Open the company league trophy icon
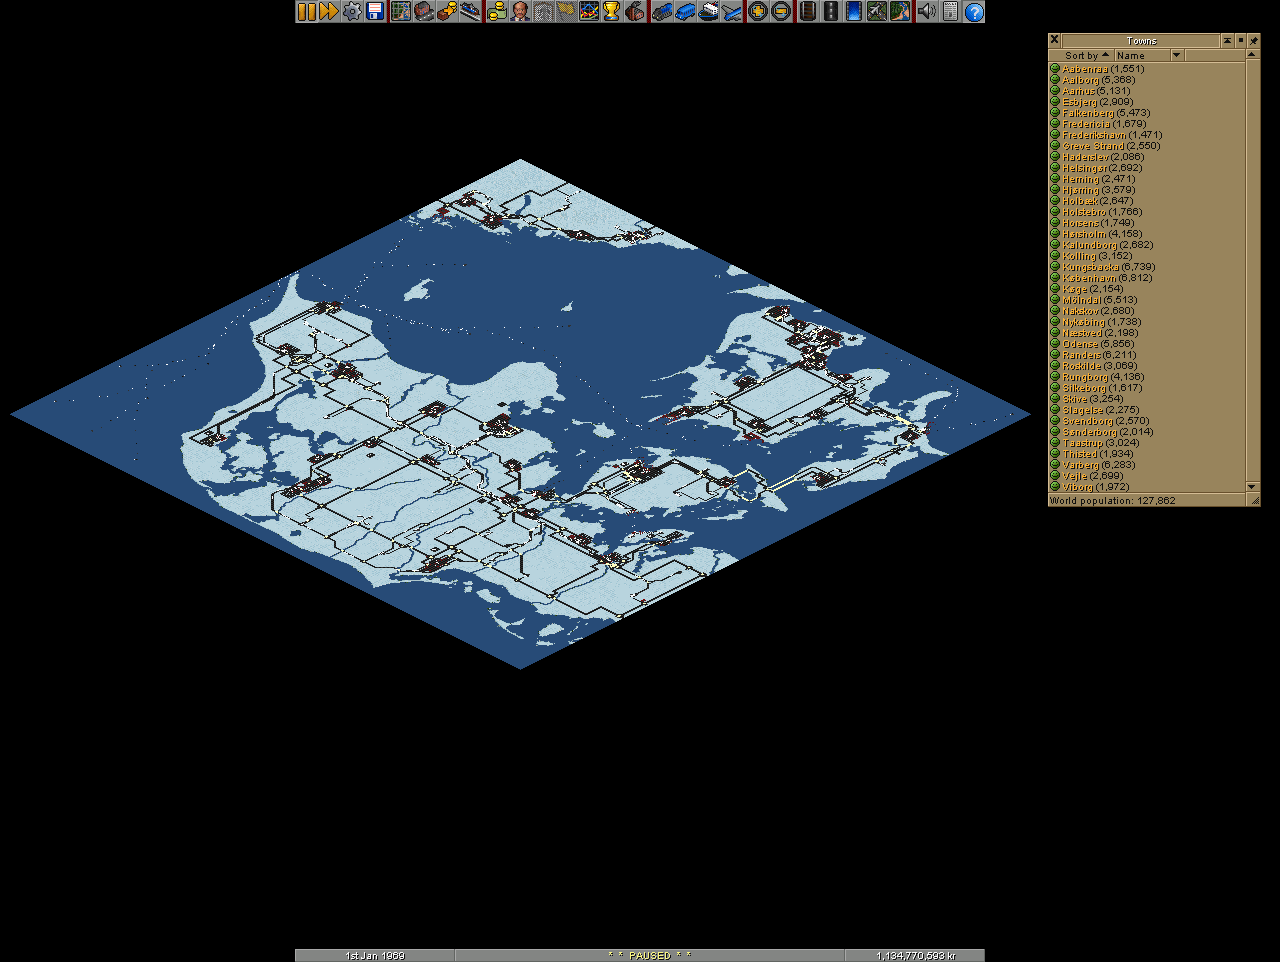Image resolution: width=1280 pixels, height=962 pixels. (613, 12)
